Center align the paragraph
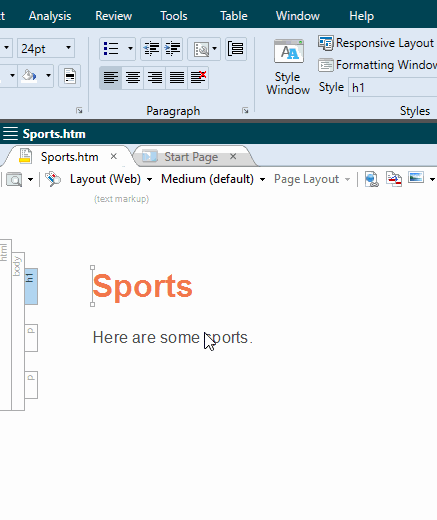 (x=133, y=78)
